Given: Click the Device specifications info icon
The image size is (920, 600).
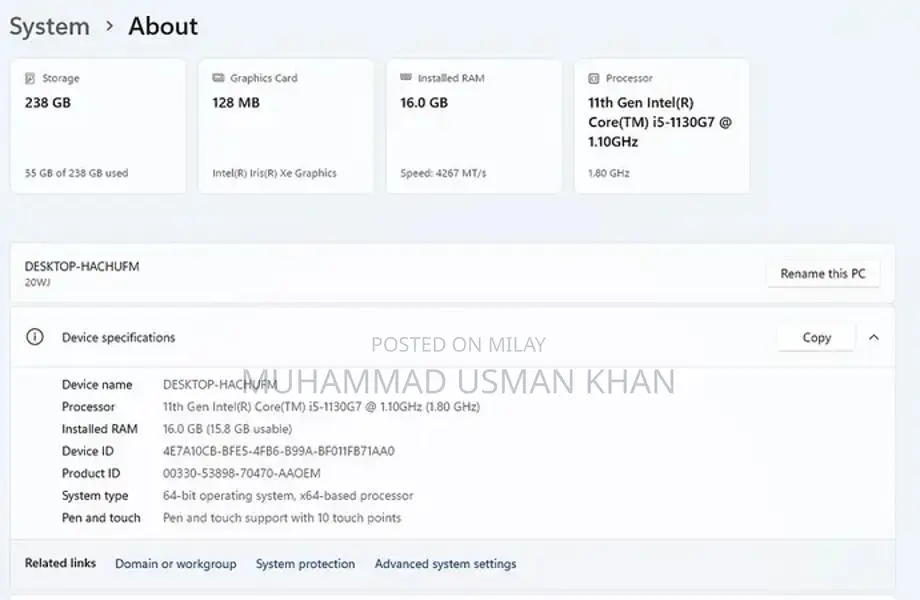Looking at the screenshot, I should [35, 337].
